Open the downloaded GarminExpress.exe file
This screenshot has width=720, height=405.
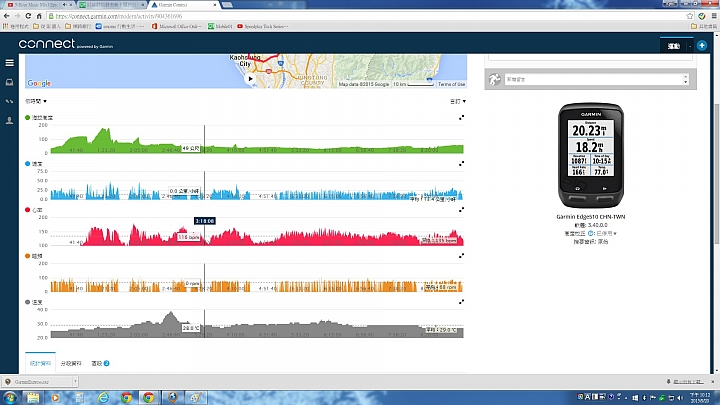click(x=37, y=381)
